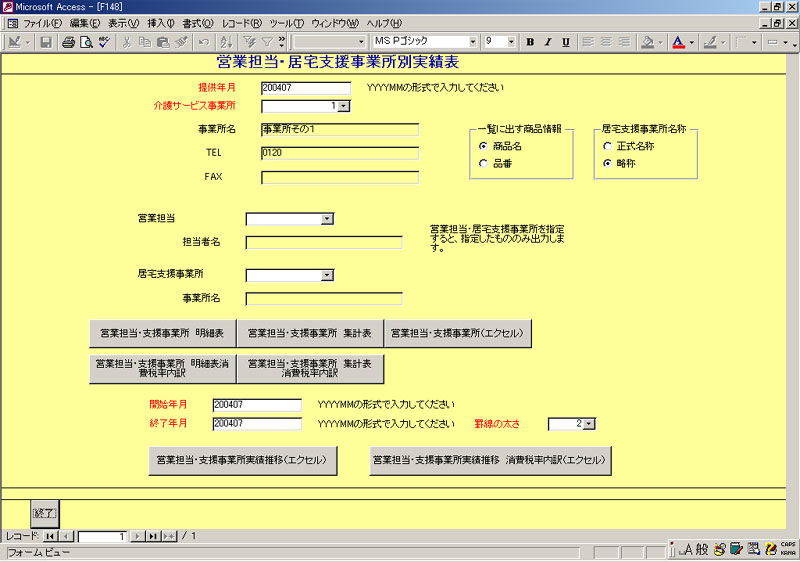Expand the 罫線の太さ dropdown
The width and height of the screenshot is (800, 562).
(x=588, y=424)
